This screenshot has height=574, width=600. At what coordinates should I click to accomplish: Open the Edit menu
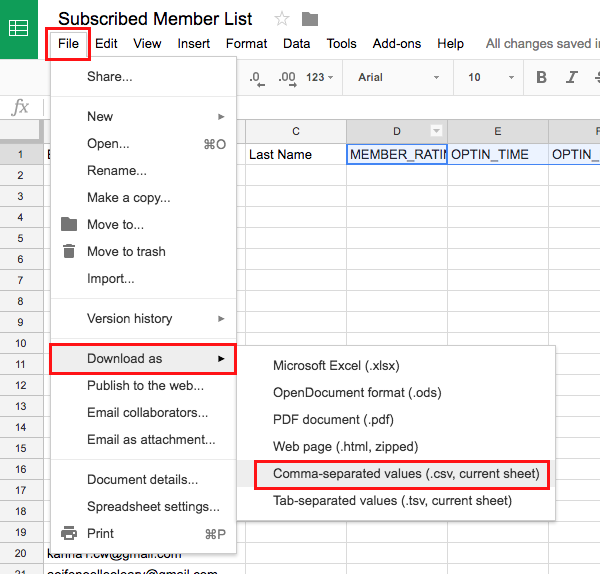pyautogui.click(x=106, y=44)
